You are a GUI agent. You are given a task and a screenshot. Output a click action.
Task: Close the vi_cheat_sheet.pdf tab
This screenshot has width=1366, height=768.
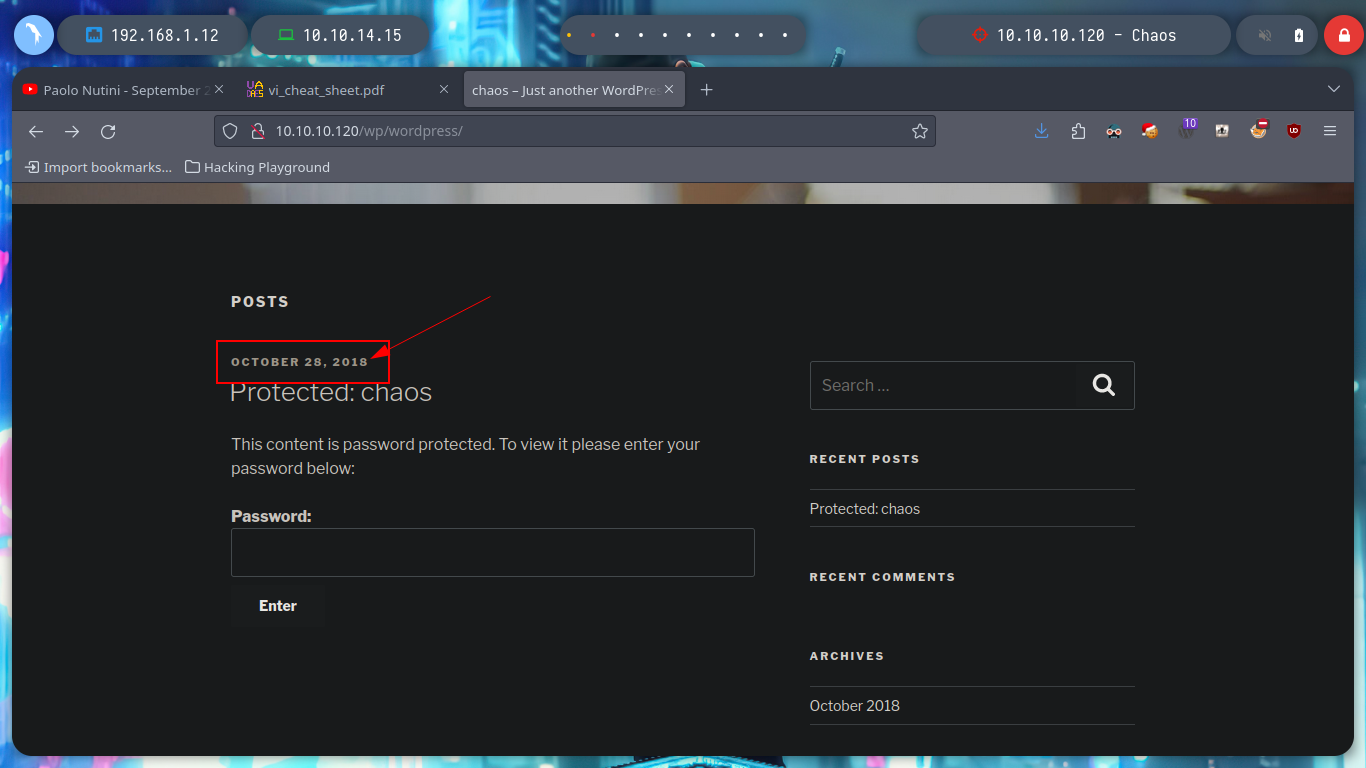pyautogui.click(x=444, y=89)
